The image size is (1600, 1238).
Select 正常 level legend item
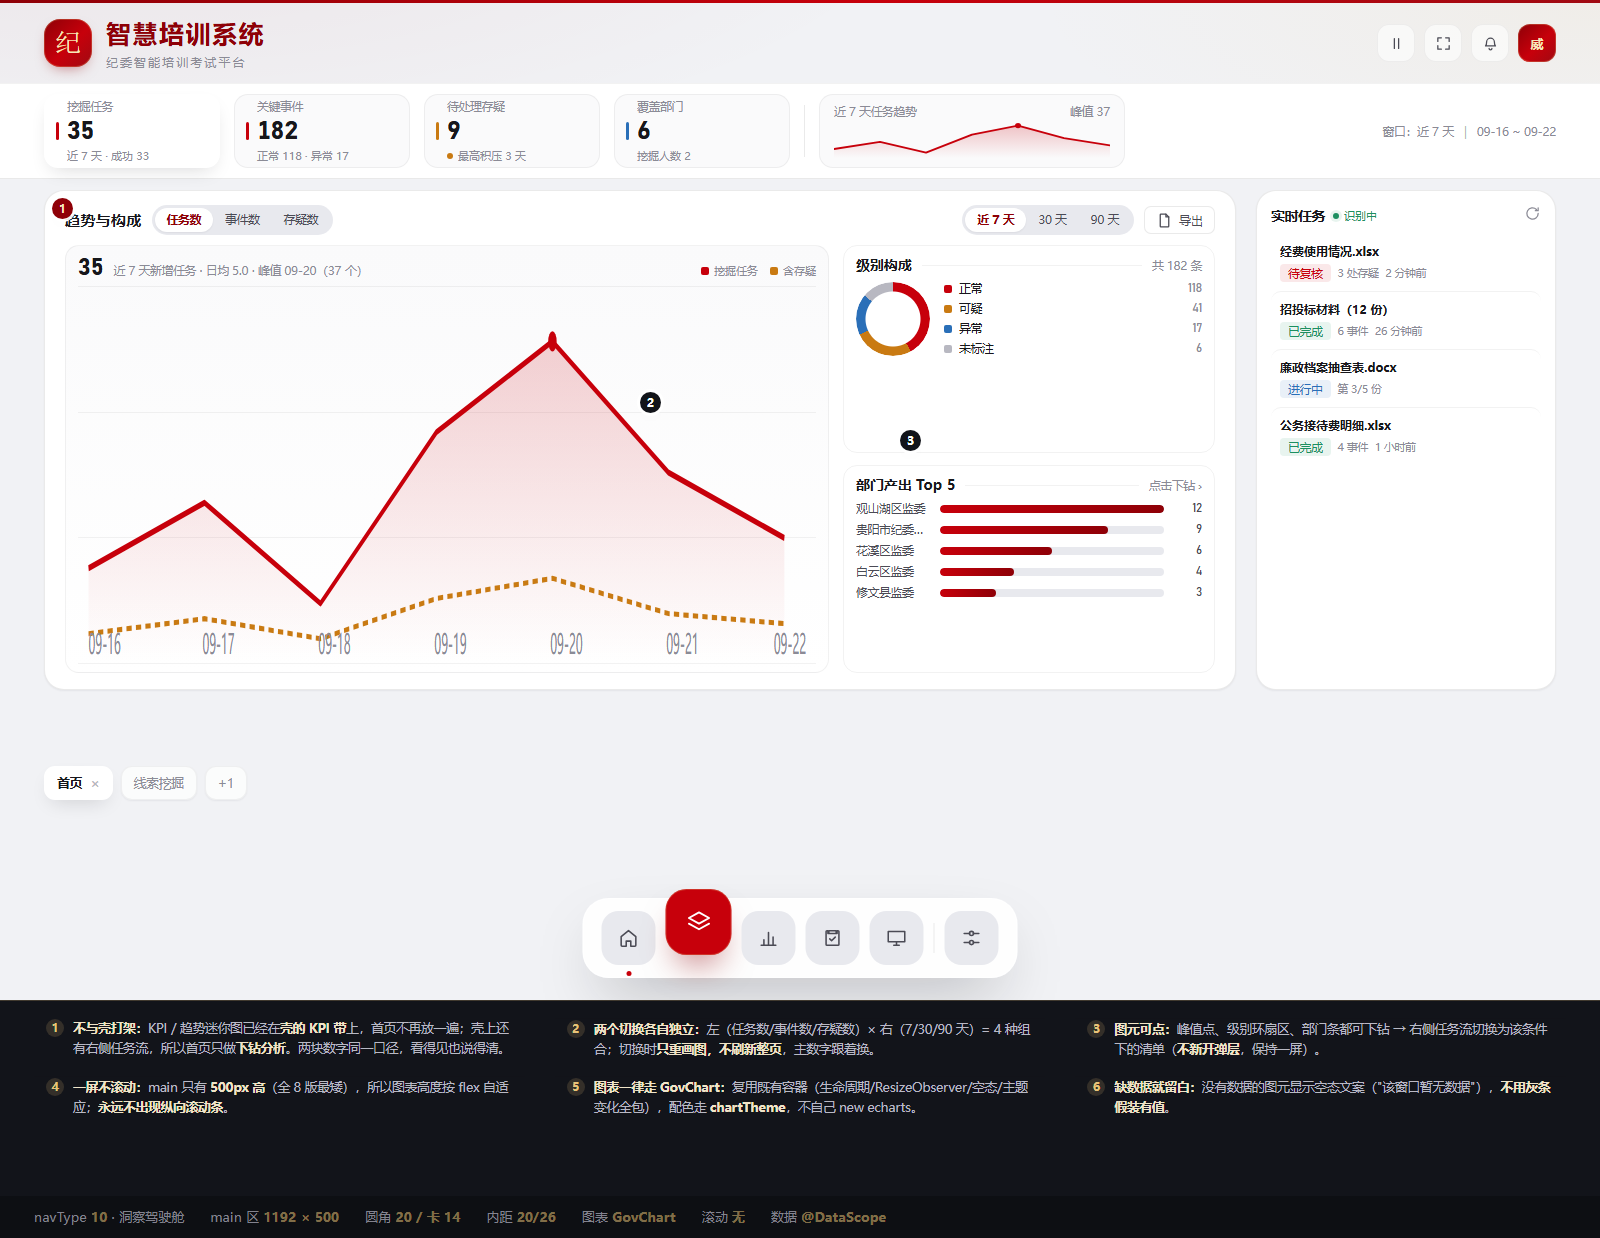pyautogui.click(x=1073, y=288)
